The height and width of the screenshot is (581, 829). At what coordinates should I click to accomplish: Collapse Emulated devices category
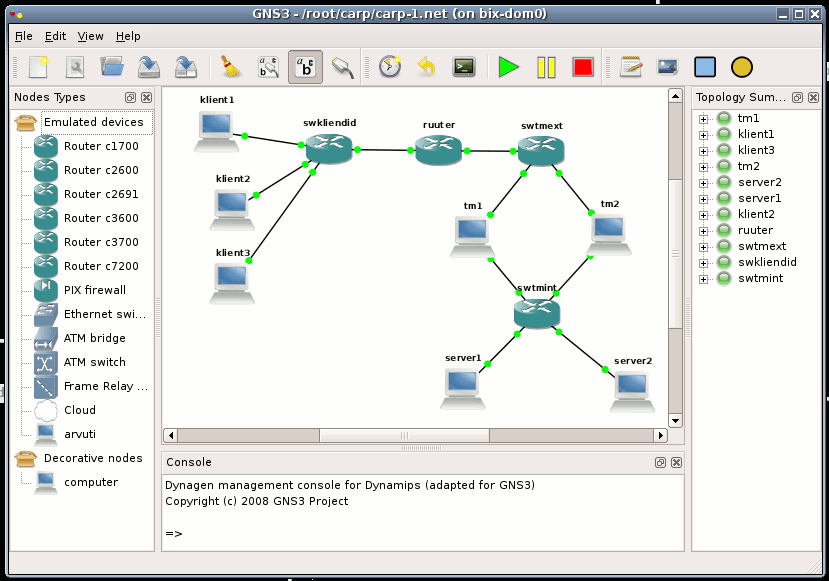pos(25,122)
